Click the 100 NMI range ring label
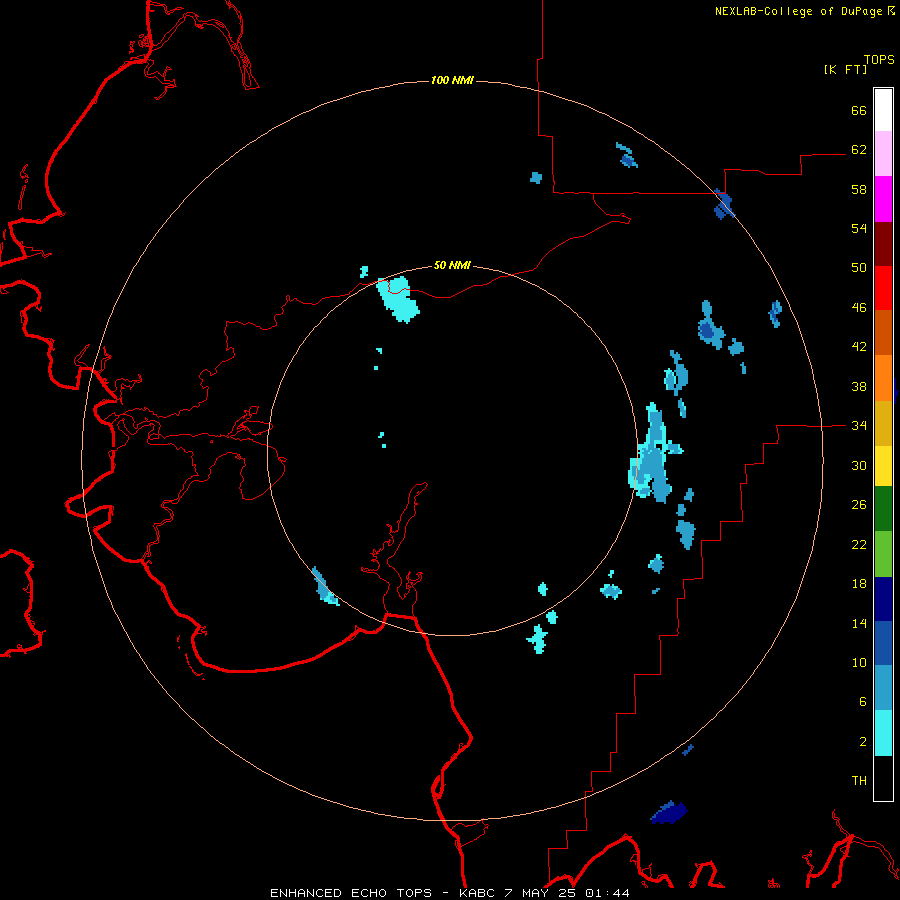900x900 pixels. click(452, 80)
